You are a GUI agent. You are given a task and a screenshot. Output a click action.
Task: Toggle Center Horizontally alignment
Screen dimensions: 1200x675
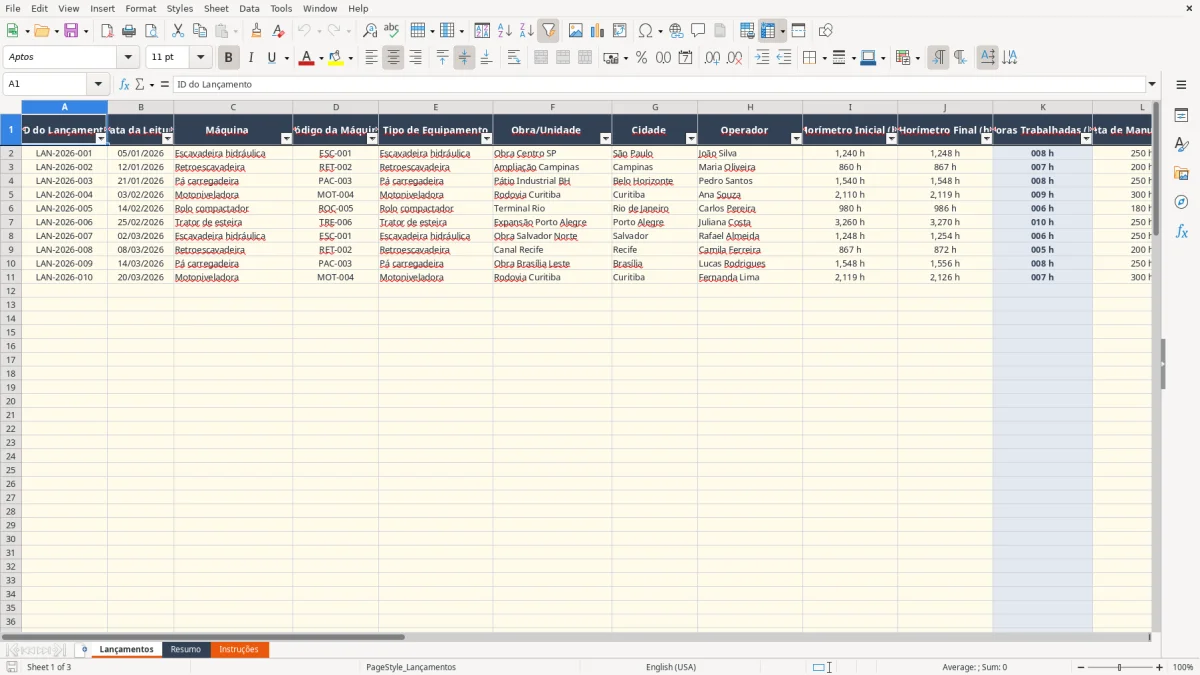393,58
